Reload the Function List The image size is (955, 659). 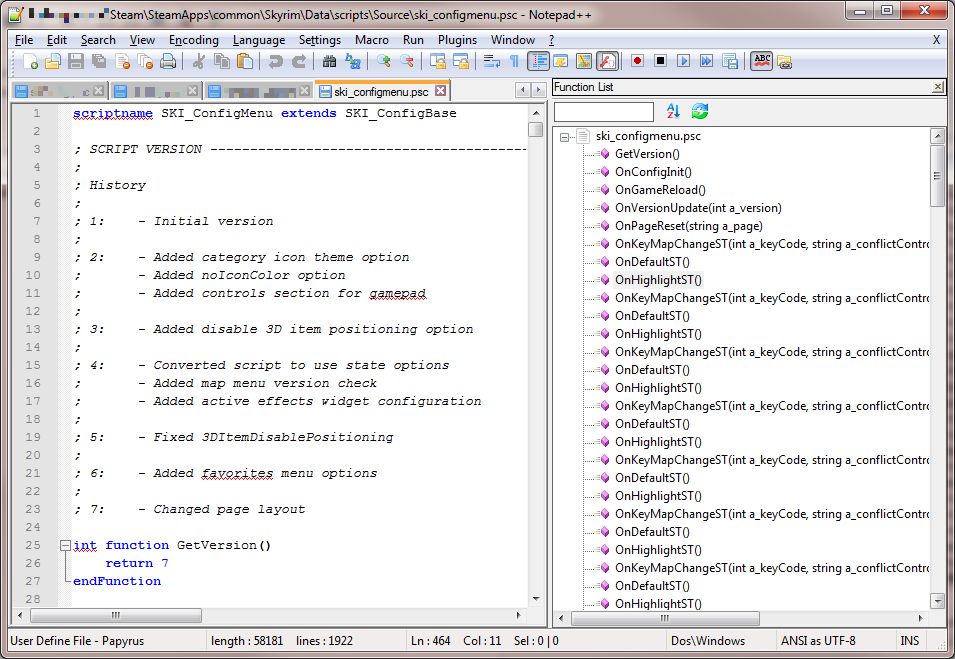[x=698, y=112]
